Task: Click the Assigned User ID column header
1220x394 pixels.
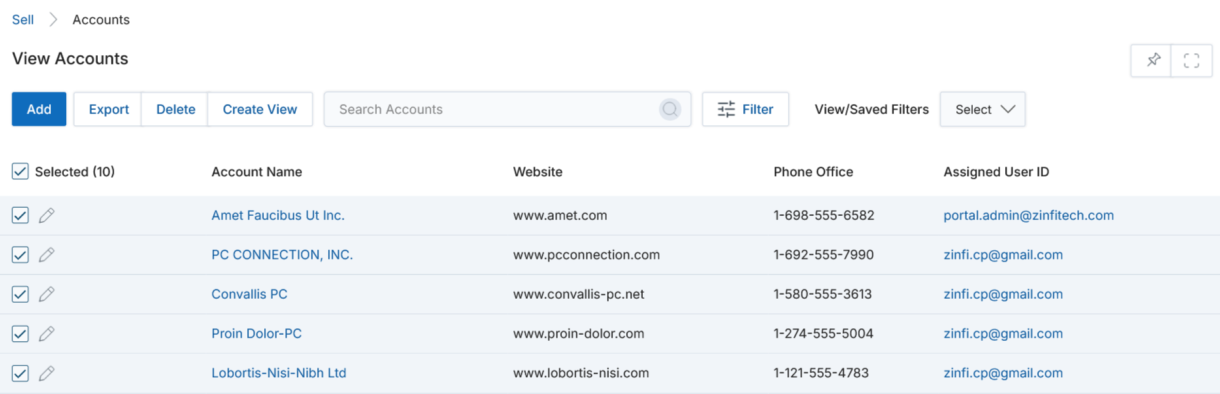Action: 996,172
